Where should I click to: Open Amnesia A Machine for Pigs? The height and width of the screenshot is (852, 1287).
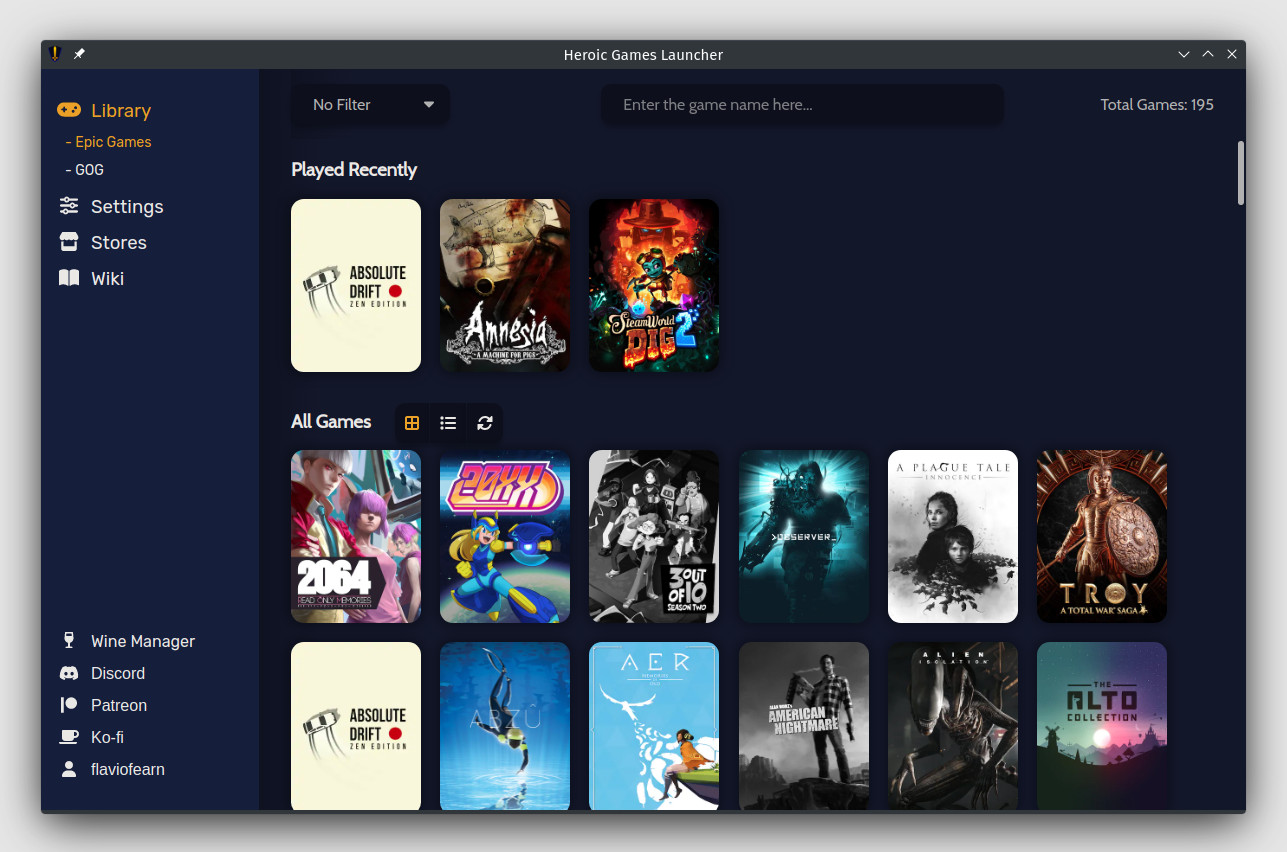tap(505, 285)
